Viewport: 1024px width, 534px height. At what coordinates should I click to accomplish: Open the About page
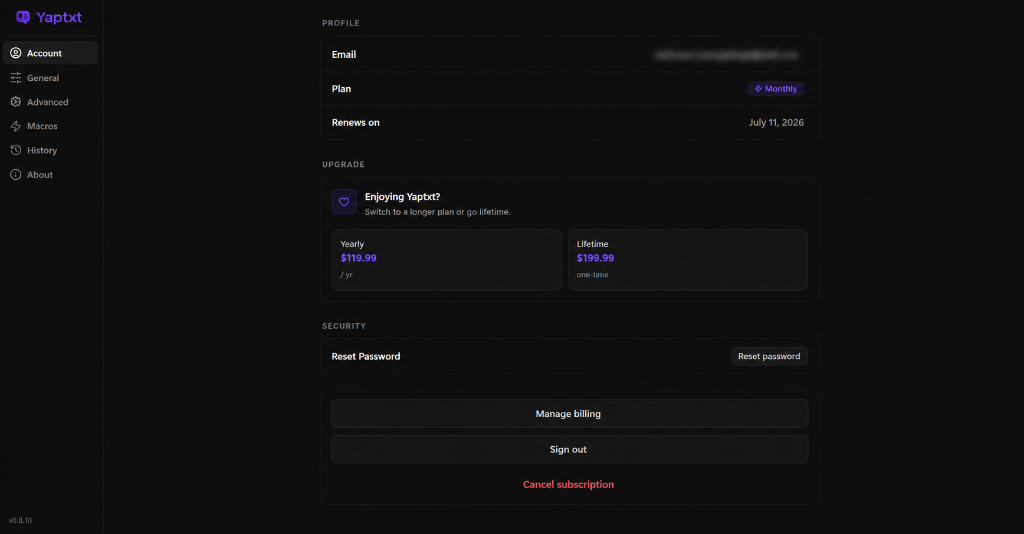point(50,174)
